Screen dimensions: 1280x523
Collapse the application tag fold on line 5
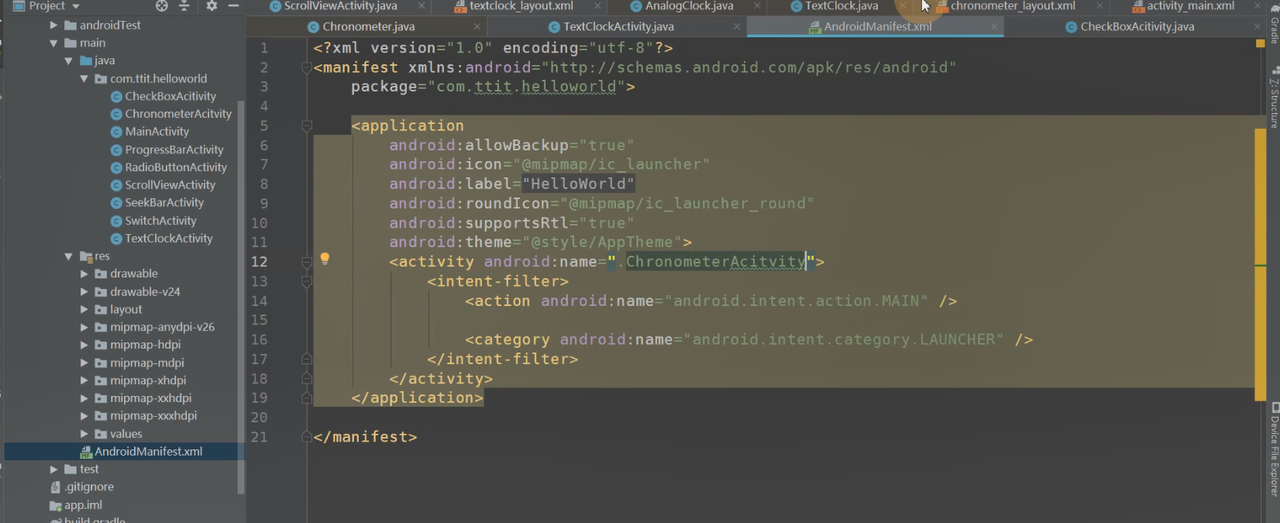[x=306, y=126]
